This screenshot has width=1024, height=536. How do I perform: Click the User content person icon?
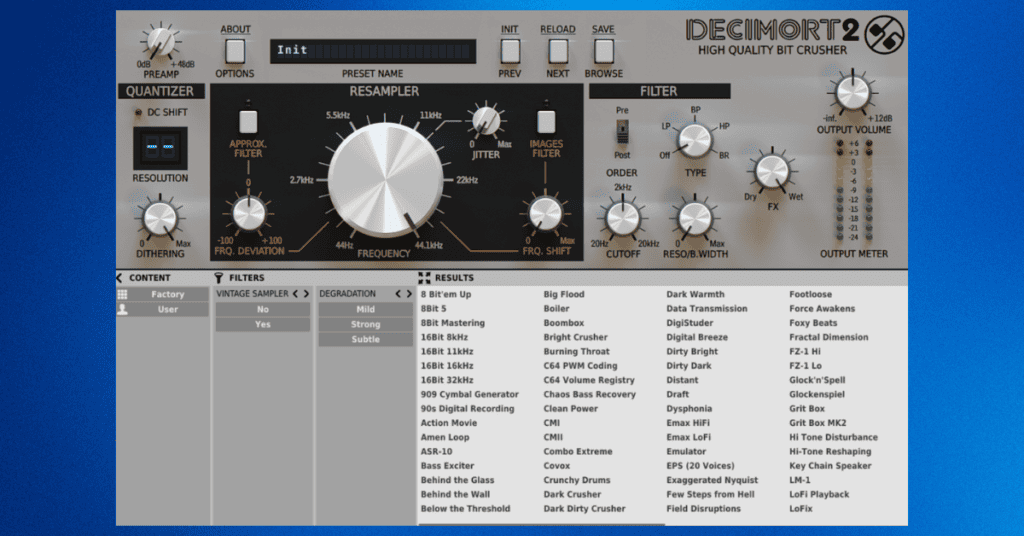tap(123, 310)
